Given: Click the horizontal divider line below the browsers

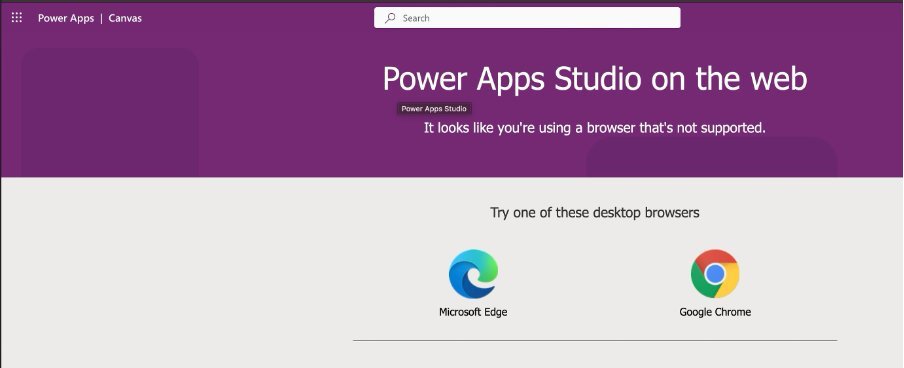Looking at the screenshot, I should pyautogui.click(x=595, y=340).
